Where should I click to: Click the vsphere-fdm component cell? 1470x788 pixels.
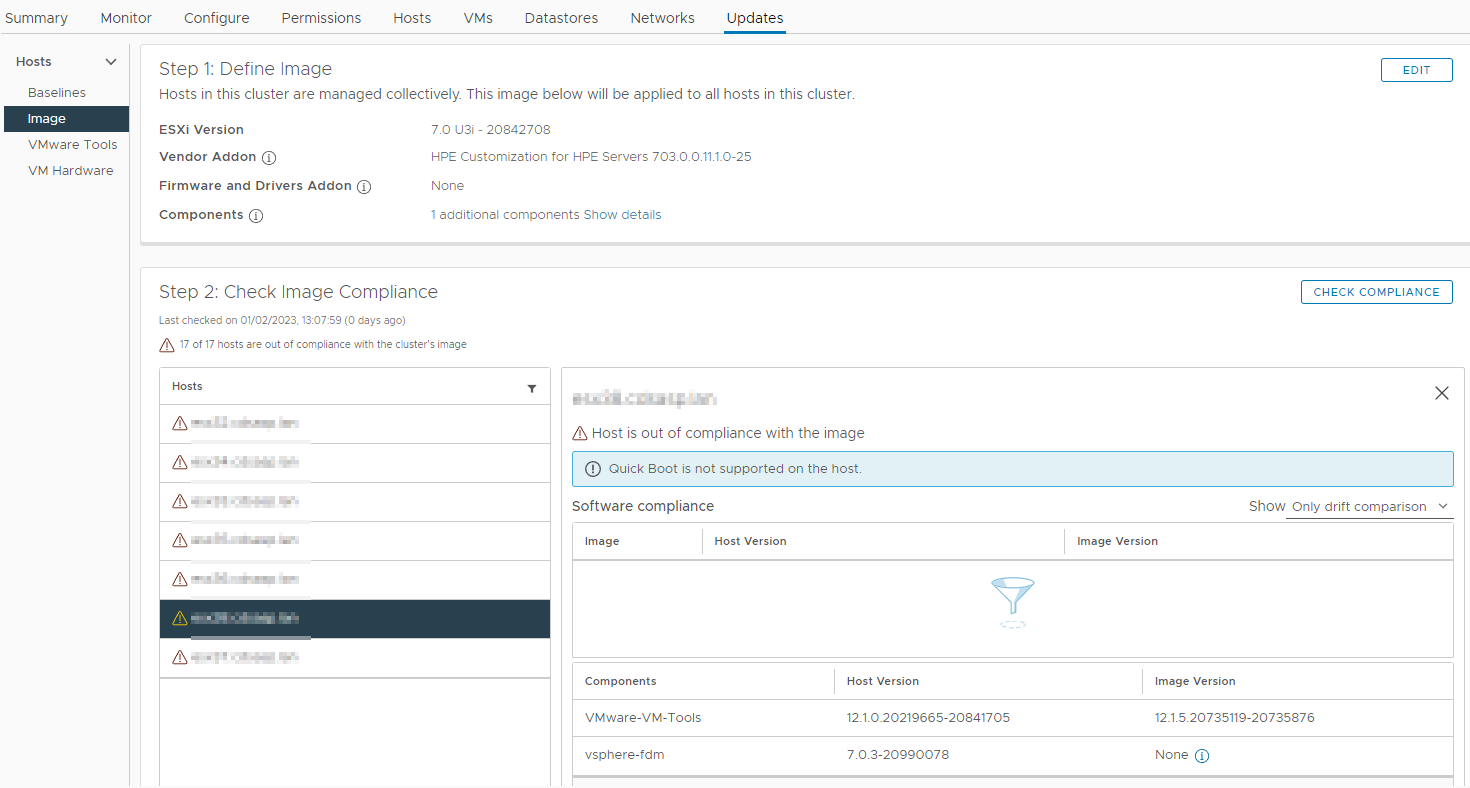[x=625, y=755]
